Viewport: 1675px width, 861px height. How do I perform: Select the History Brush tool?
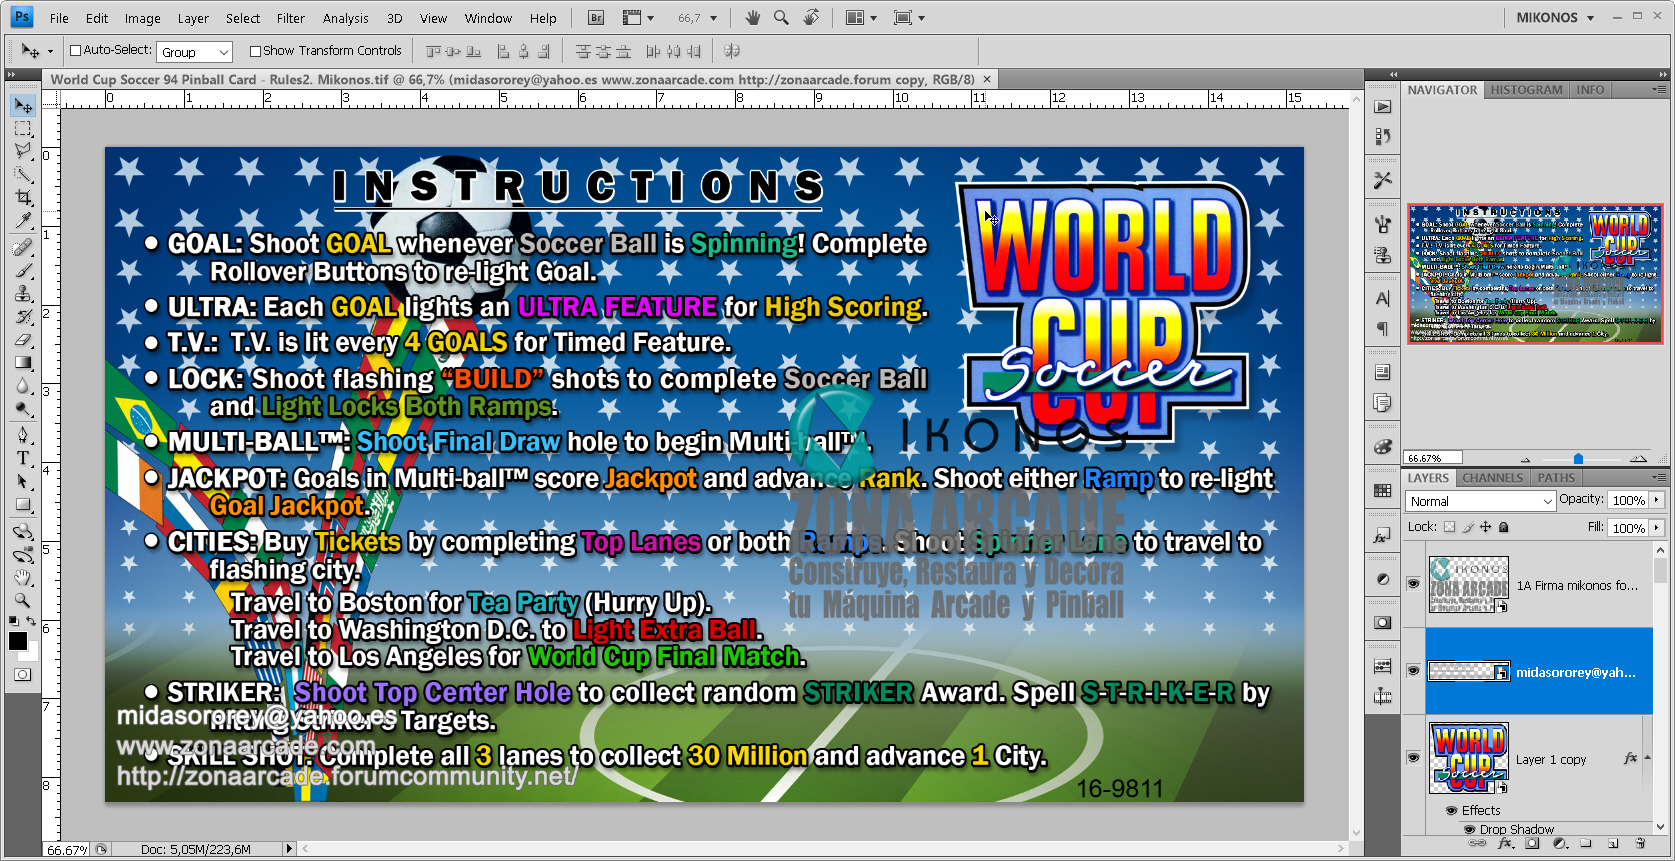23,317
